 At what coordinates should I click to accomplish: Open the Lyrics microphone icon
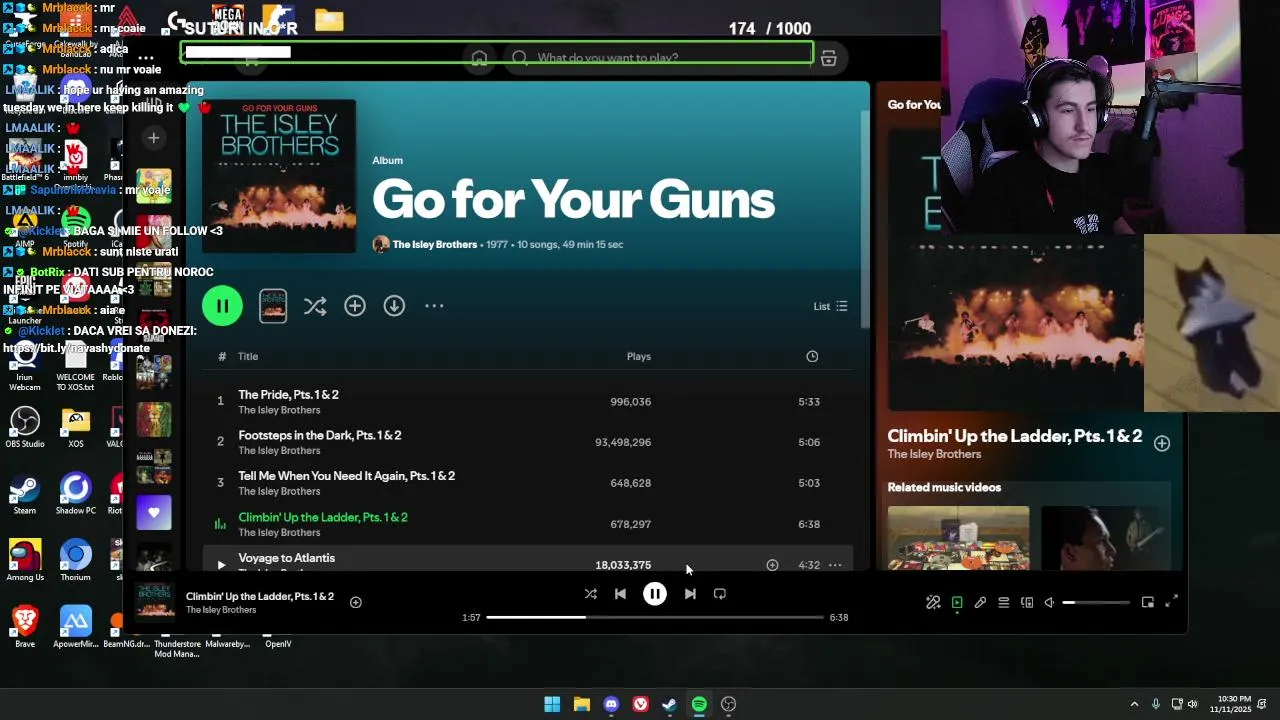(x=980, y=602)
